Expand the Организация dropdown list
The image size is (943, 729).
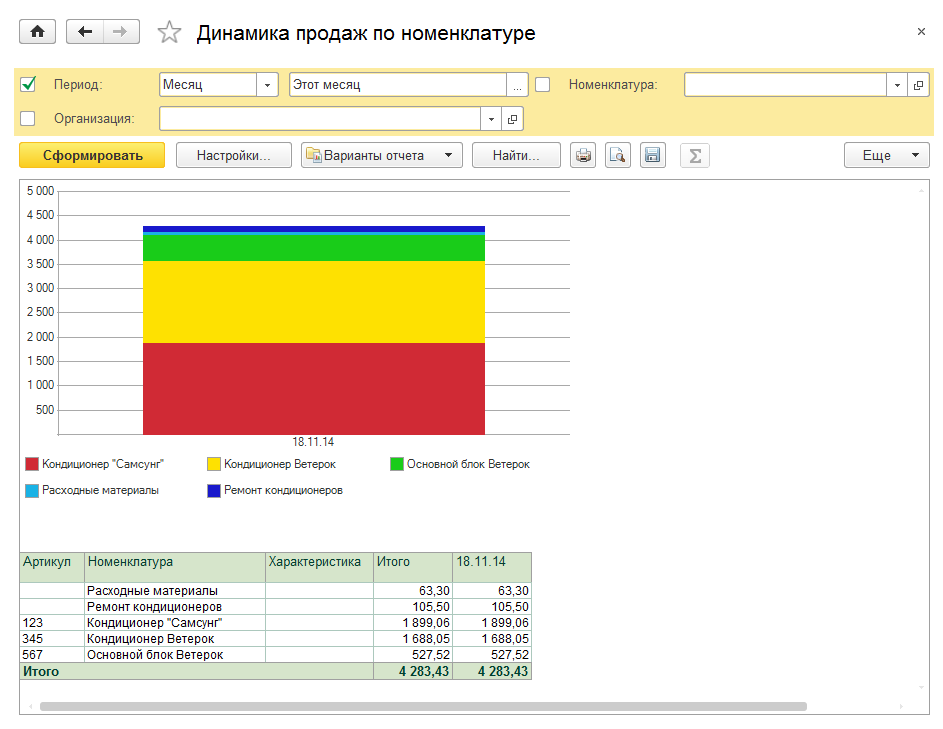click(x=491, y=120)
